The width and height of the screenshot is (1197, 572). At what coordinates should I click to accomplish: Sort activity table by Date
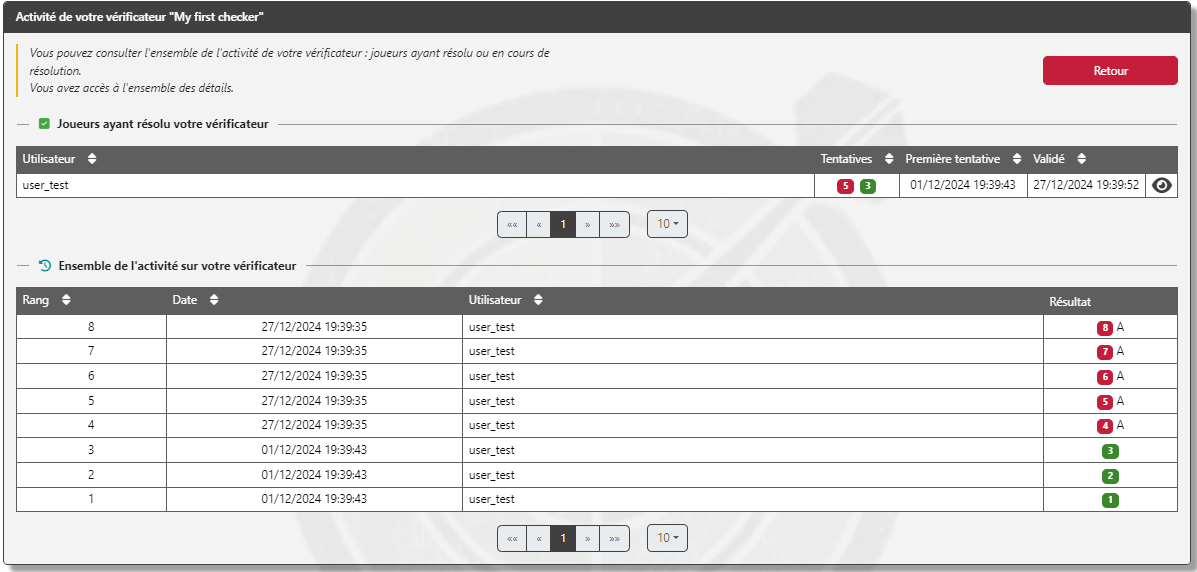[214, 300]
